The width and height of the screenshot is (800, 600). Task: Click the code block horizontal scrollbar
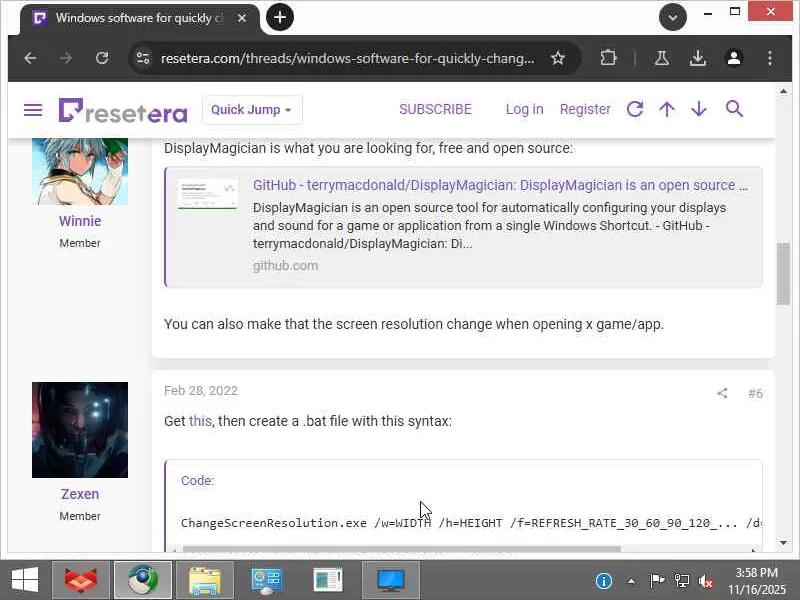click(402, 549)
